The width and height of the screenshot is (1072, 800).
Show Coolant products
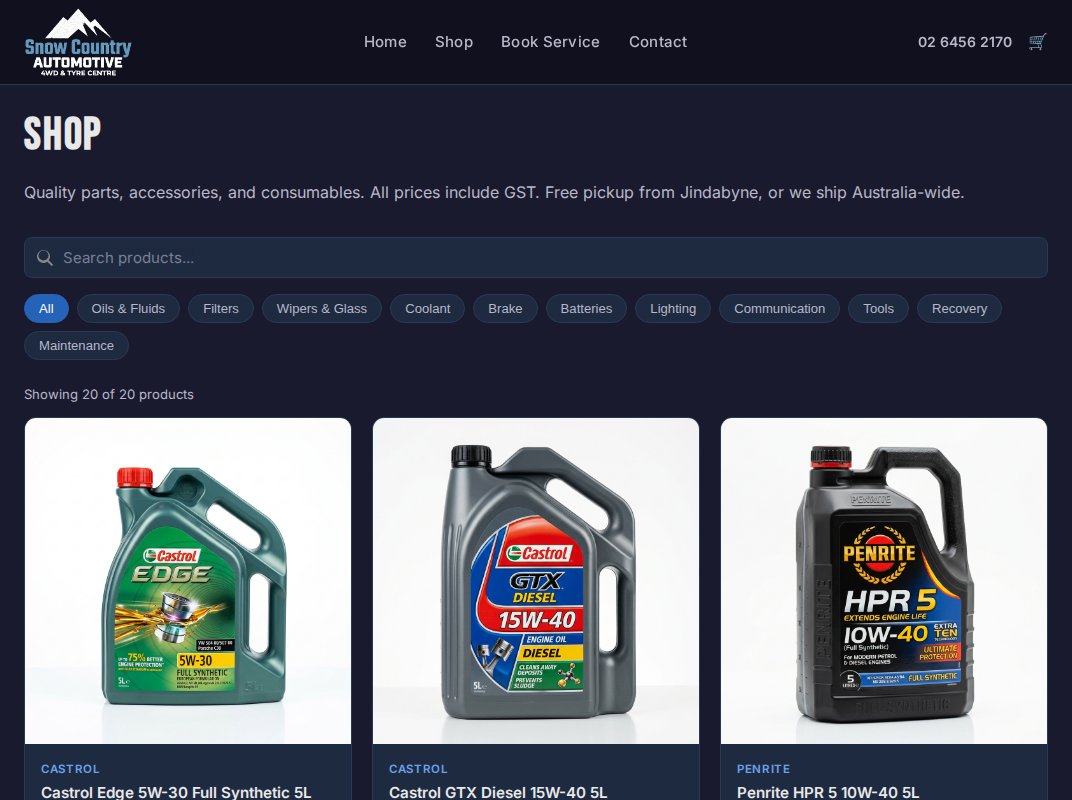(x=427, y=308)
